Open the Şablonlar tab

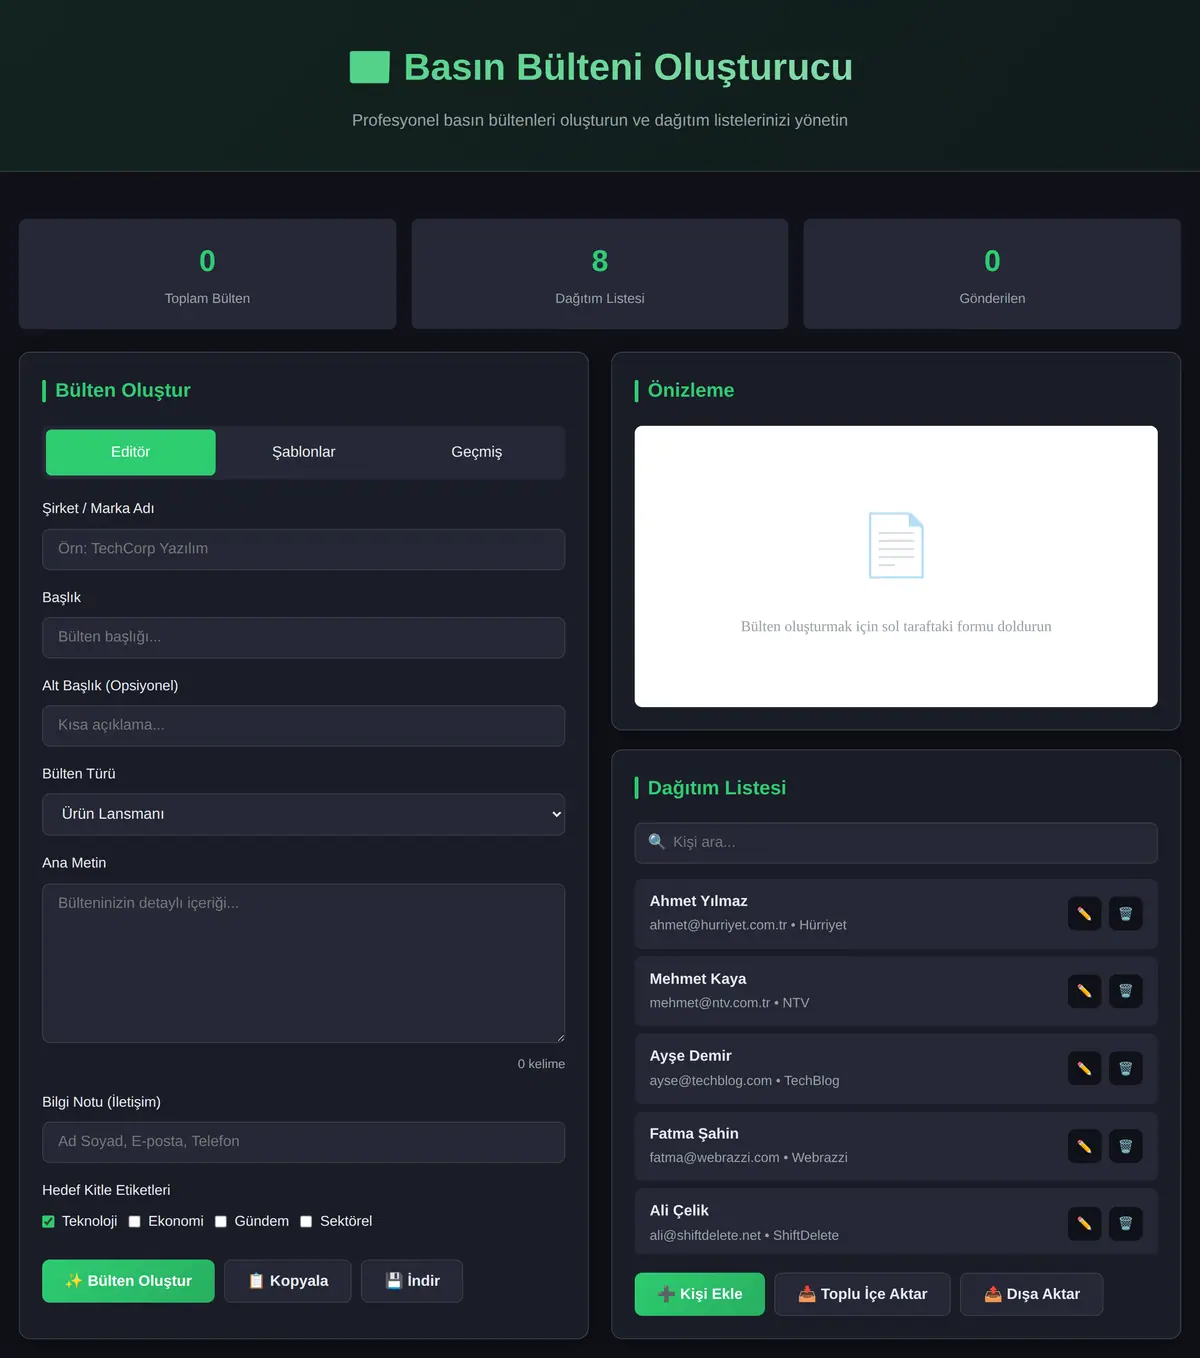pos(304,452)
